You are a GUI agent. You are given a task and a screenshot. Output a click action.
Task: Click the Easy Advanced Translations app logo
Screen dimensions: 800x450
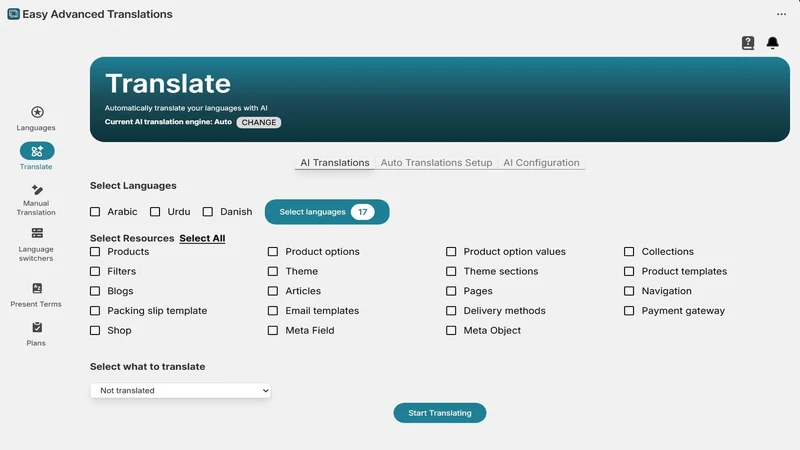tap(13, 14)
